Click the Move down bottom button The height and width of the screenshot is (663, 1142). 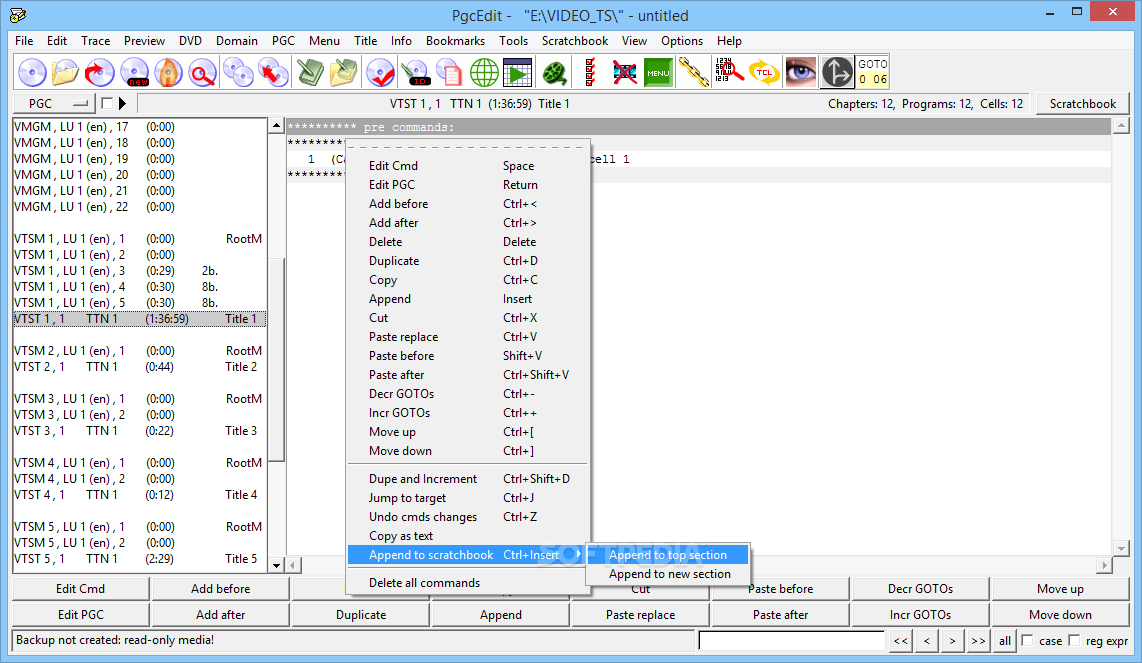point(1060,615)
